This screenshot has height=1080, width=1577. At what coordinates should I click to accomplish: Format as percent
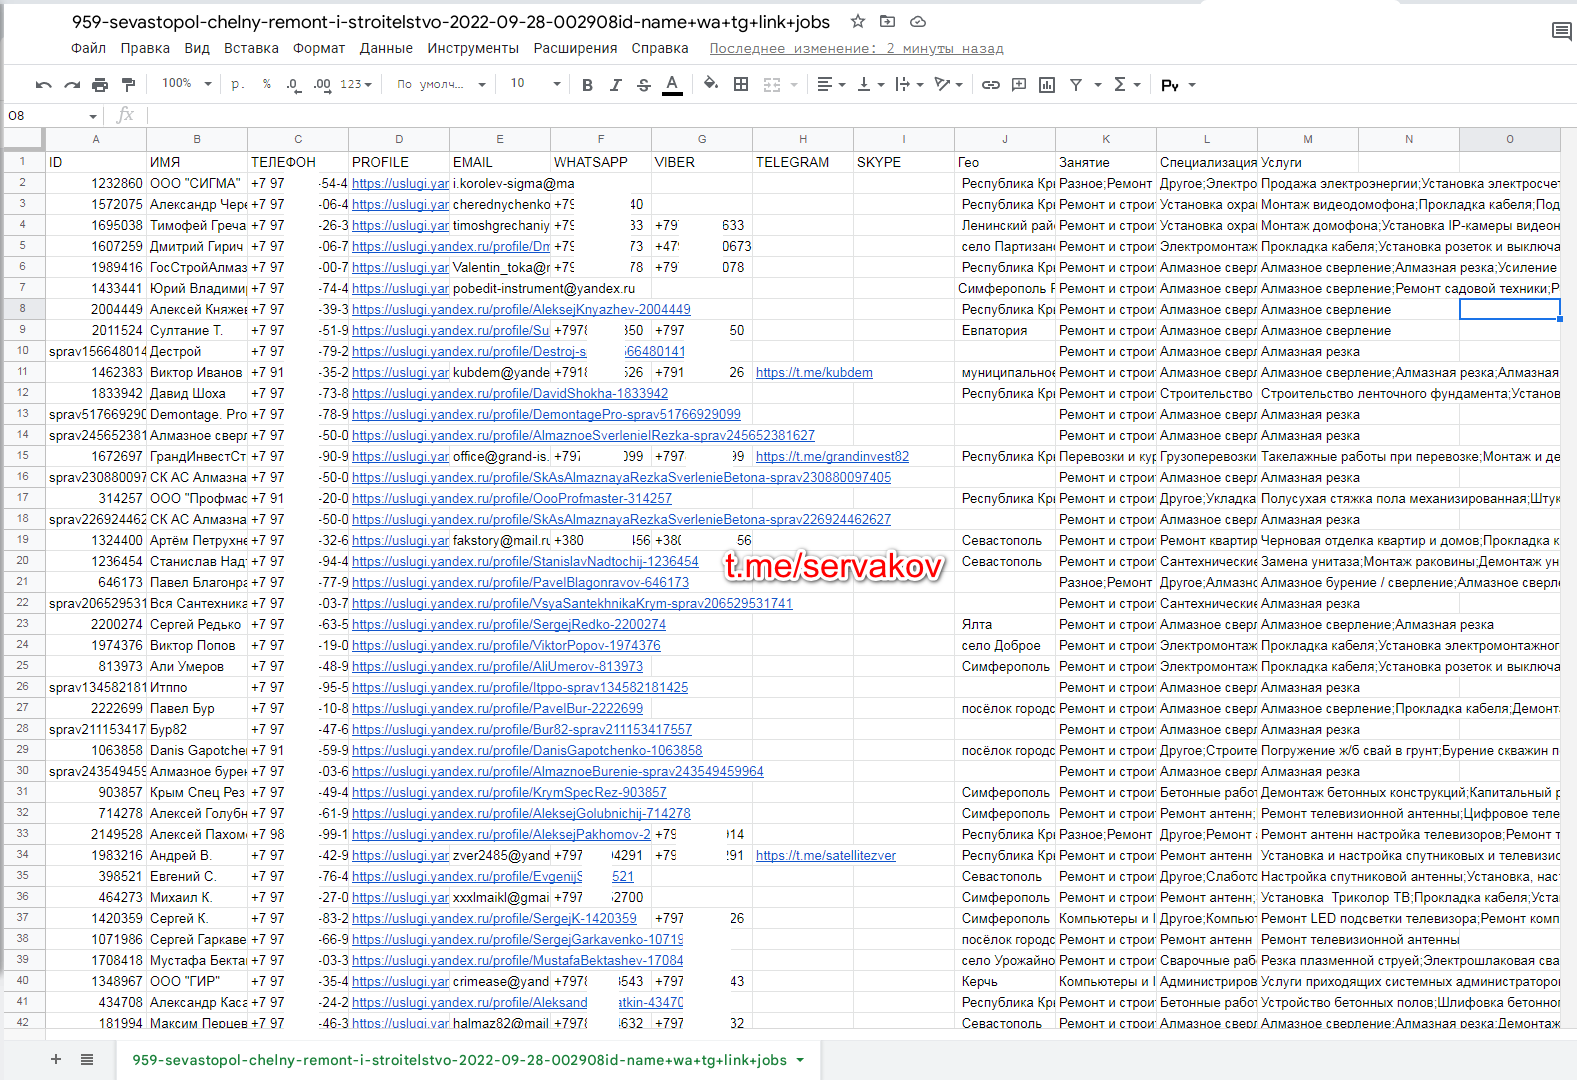coord(267,84)
